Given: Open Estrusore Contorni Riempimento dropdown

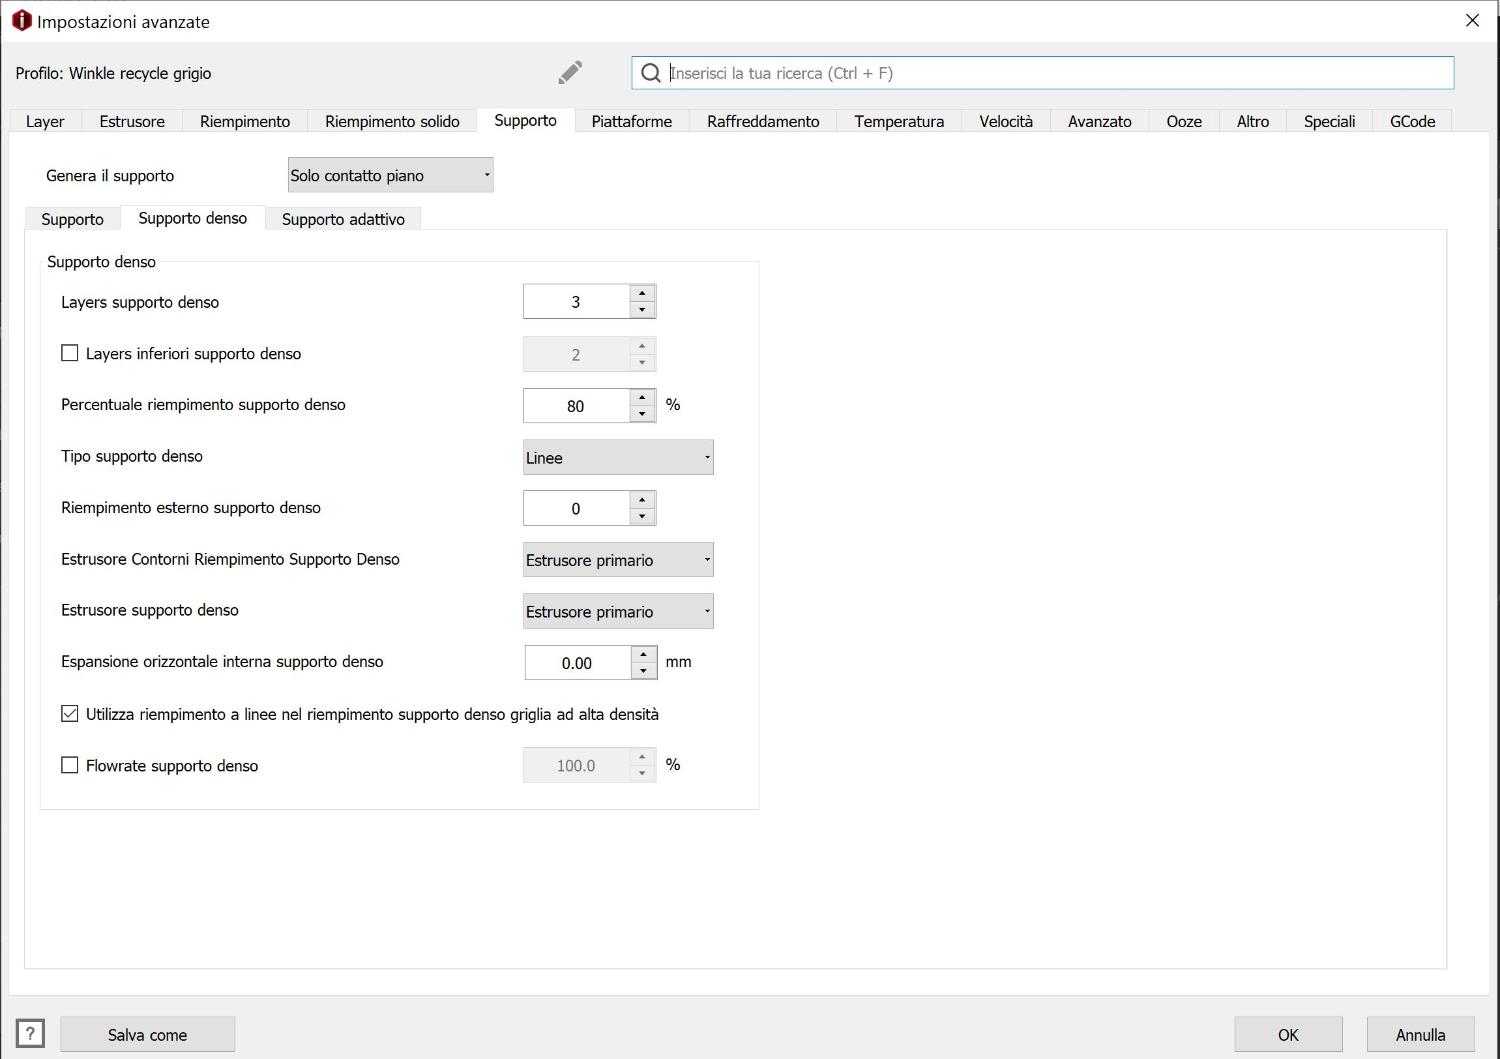Looking at the screenshot, I should tap(618, 560).
